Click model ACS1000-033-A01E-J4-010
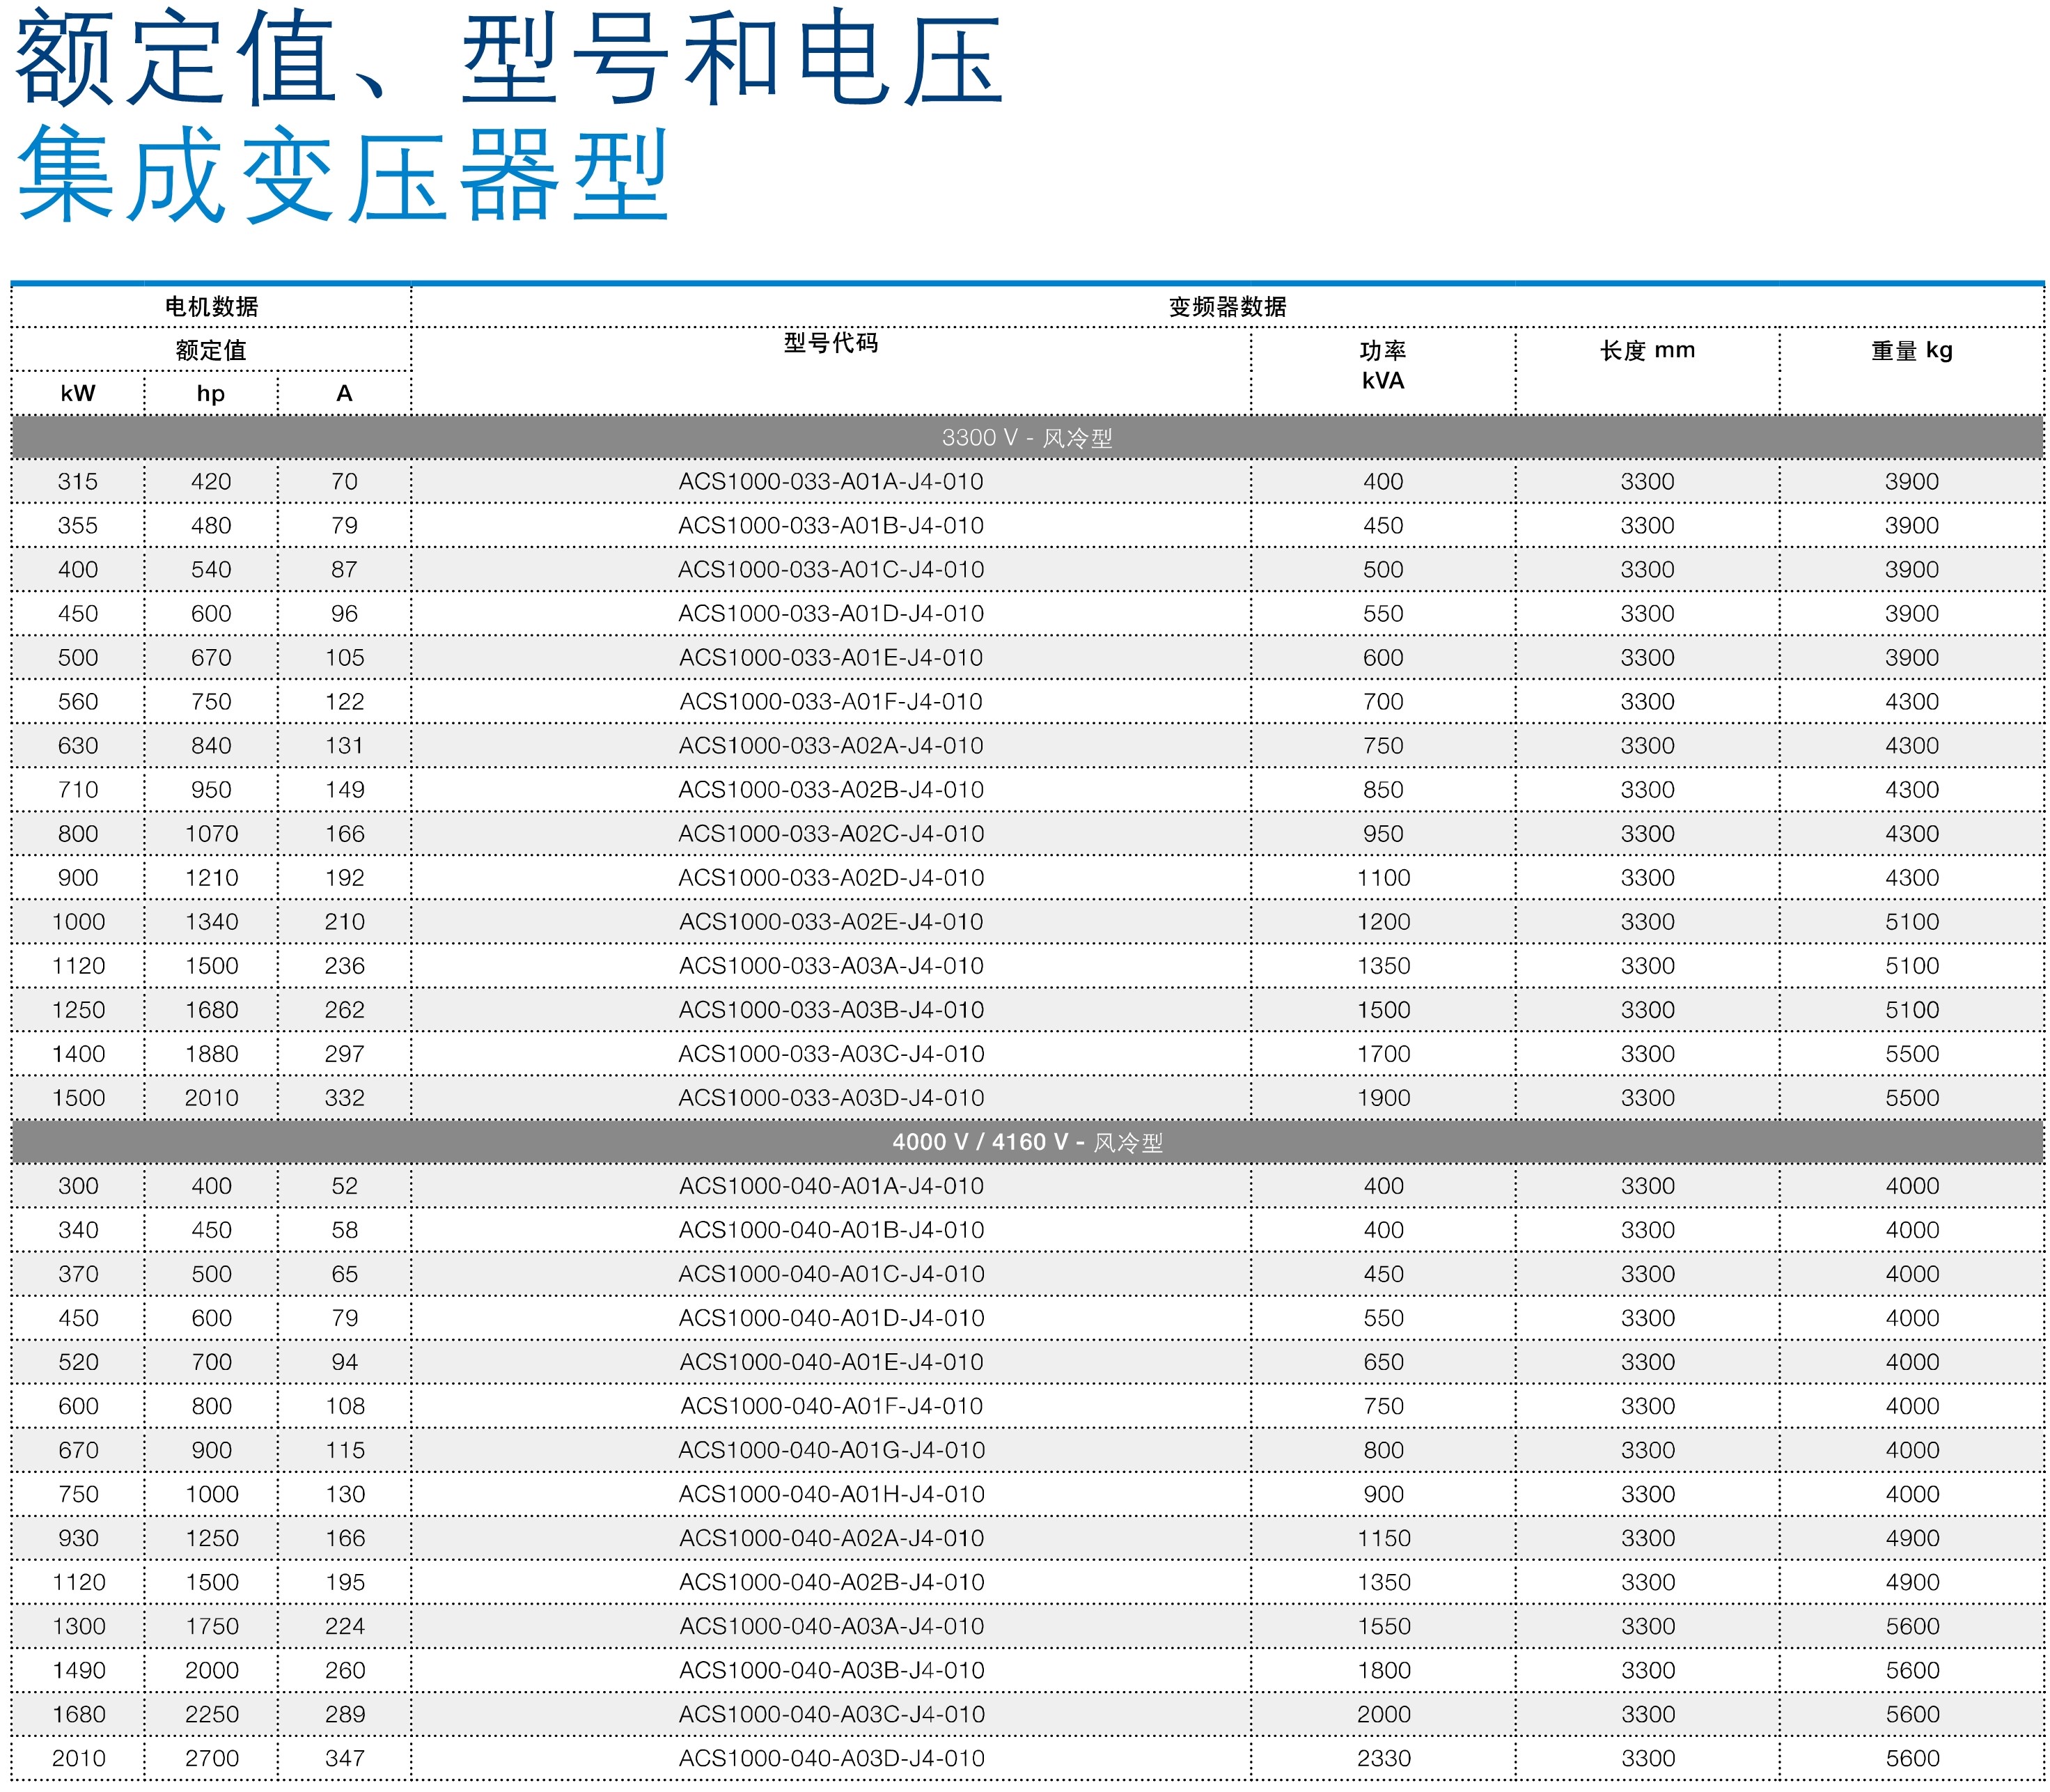 [831, 658]
